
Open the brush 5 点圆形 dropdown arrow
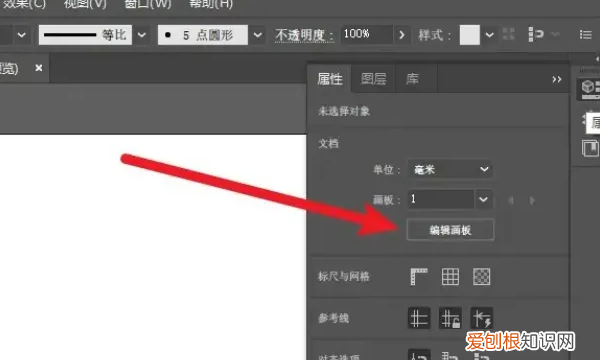[x=258, y=35]
